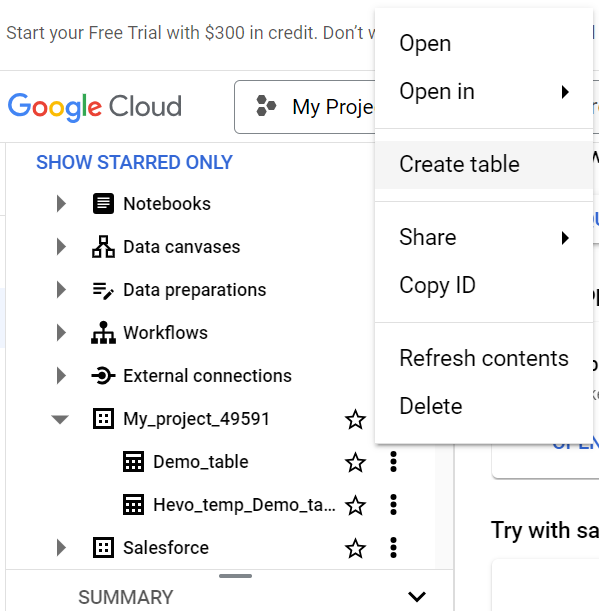This screenshot has height=611, width=599.
Task: Click the Hevo_temp_Demo_ta... table name
Action: coord(244,505)
